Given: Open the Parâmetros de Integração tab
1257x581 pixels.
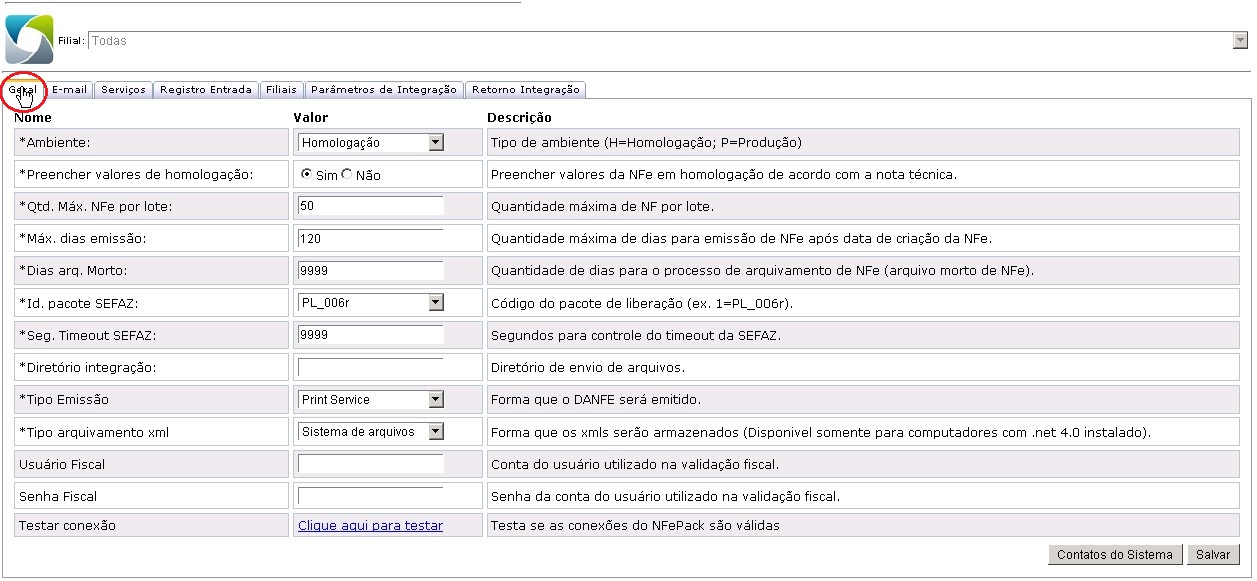Looking at the screenshot, I should [383, 90].
